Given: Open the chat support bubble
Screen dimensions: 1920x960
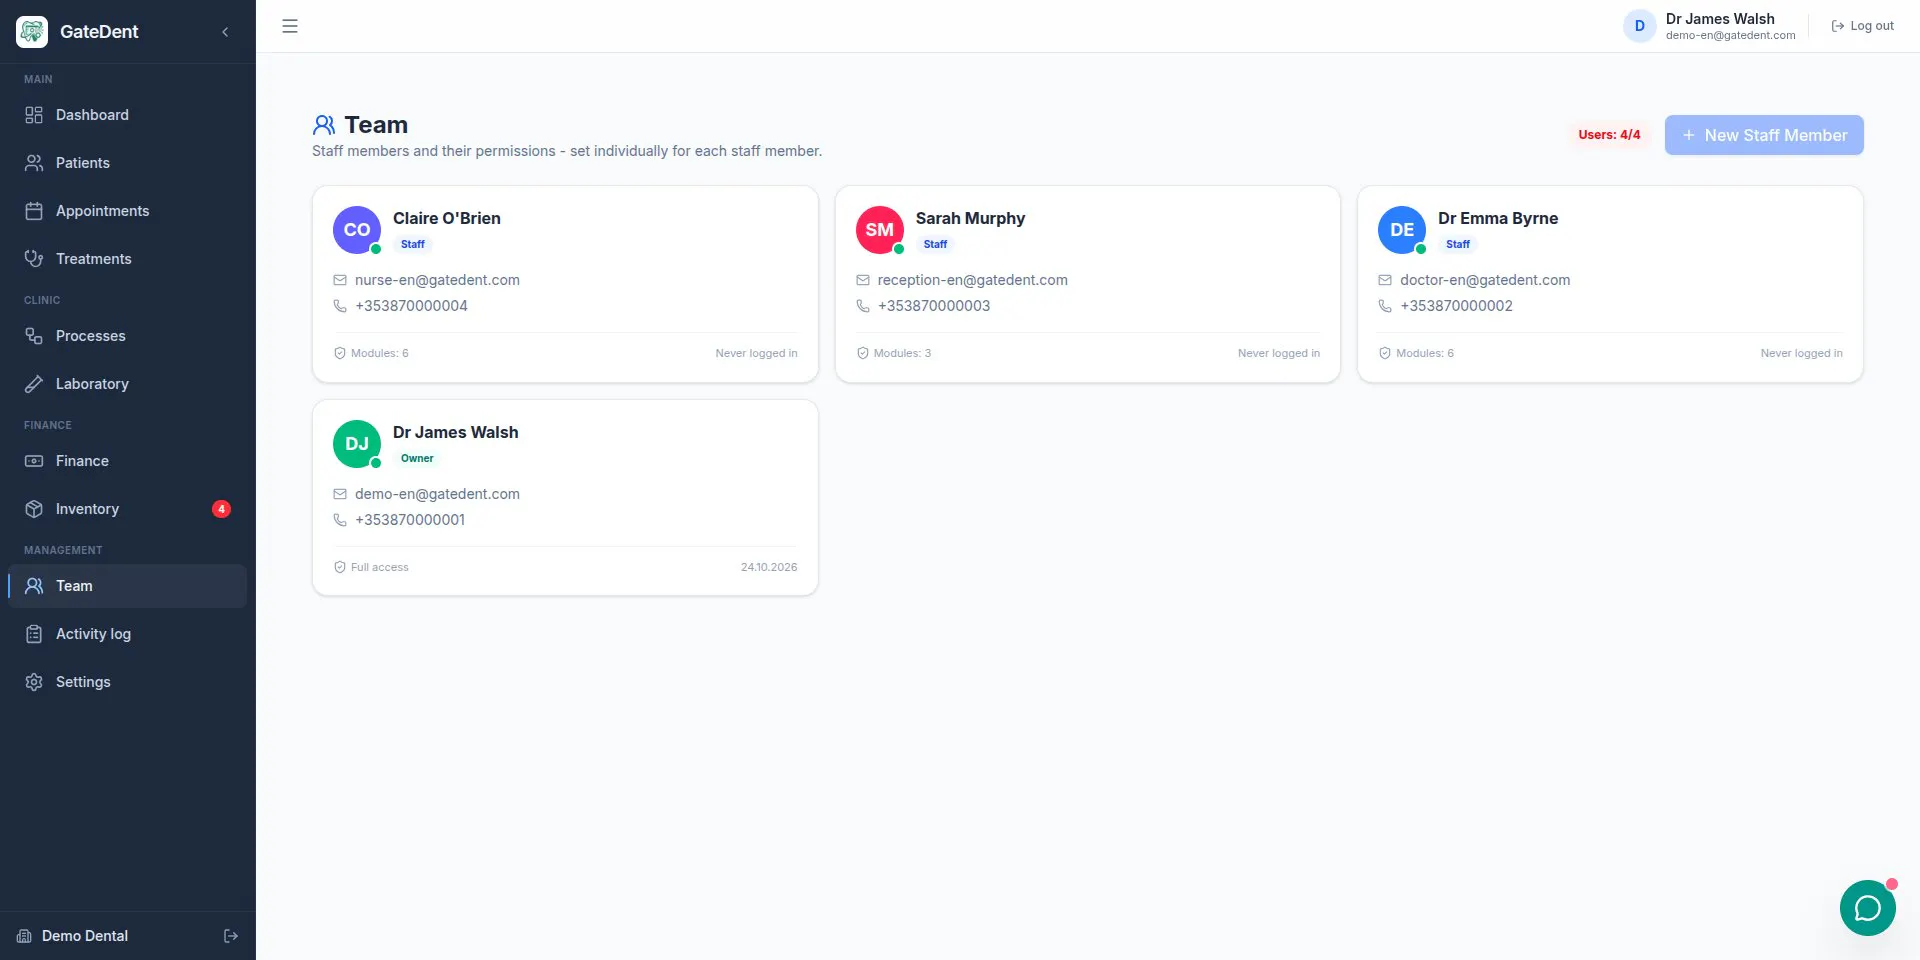Looking at the screenshot, I should coord(1868,908).
